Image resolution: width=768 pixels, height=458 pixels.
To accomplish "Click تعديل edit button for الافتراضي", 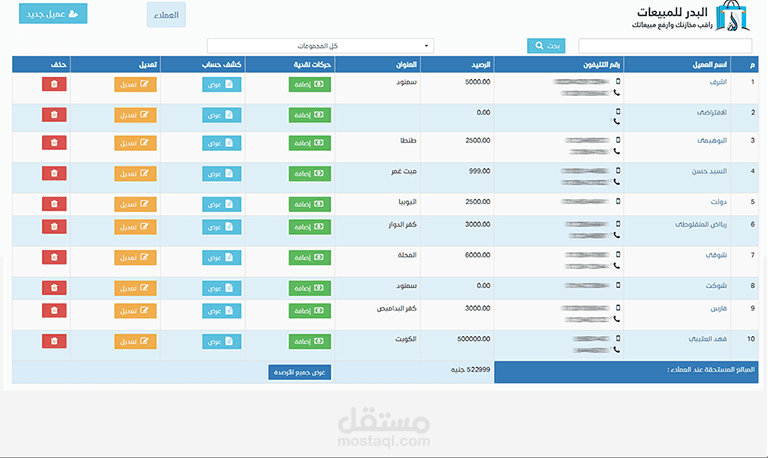I will point(135,115).
